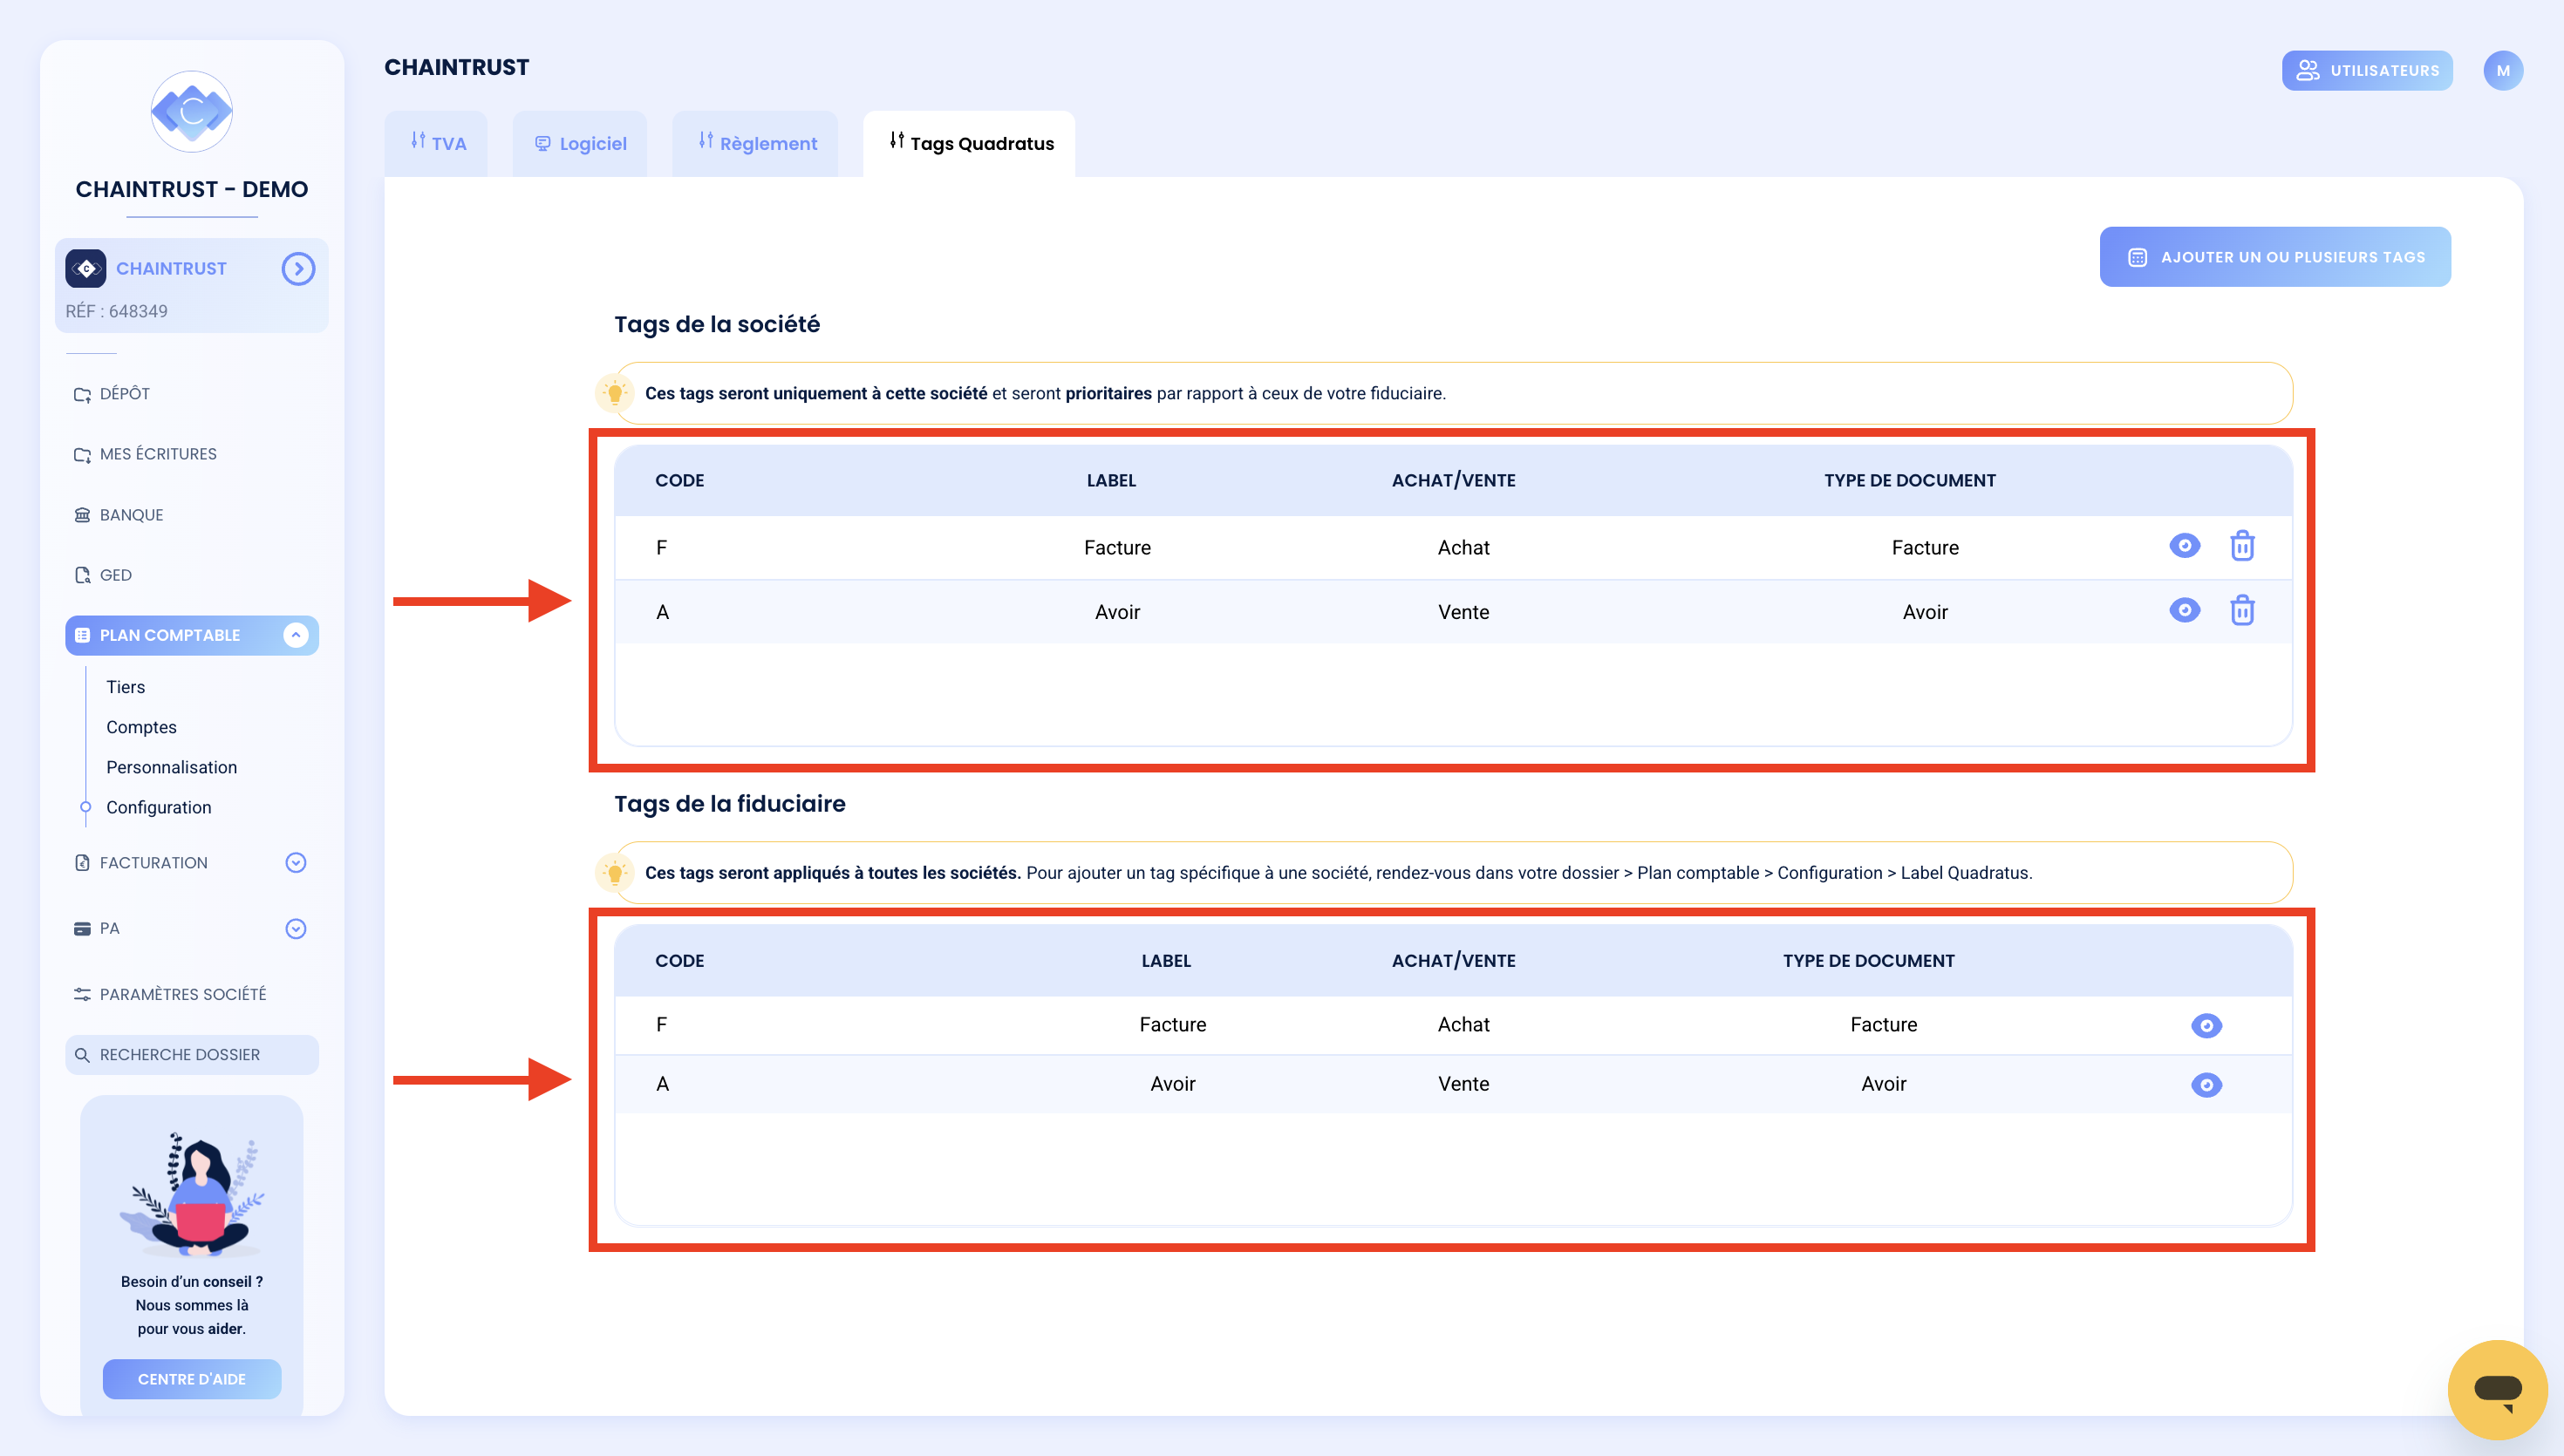Click the PLAN COMPTABLE list icon

[82, 635]
